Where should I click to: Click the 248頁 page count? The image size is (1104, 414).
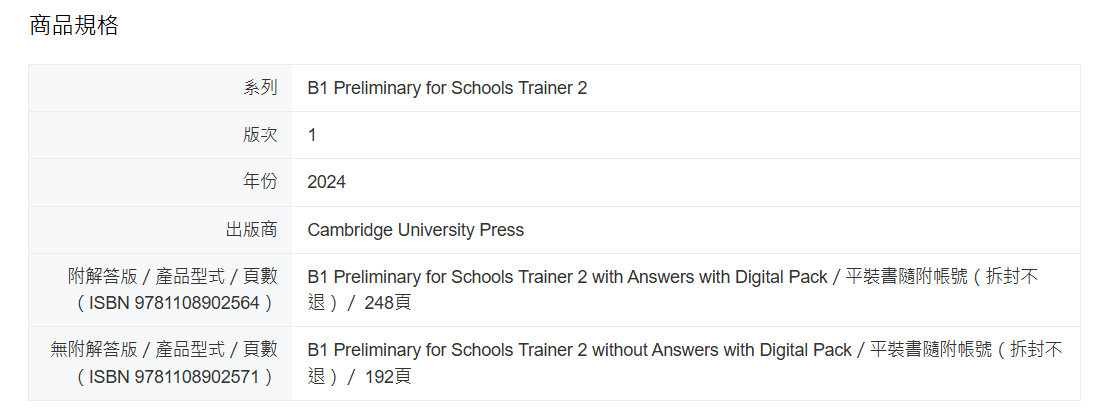pyautogui.click(x=387, y=303)
